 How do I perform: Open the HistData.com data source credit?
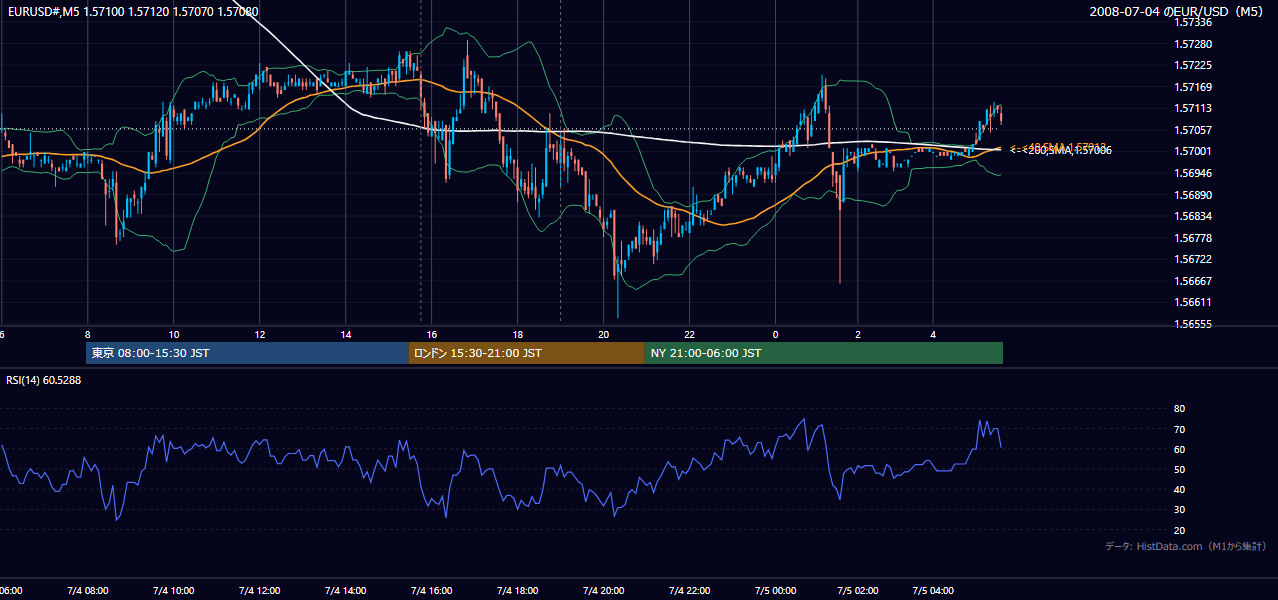point(1185,547)
